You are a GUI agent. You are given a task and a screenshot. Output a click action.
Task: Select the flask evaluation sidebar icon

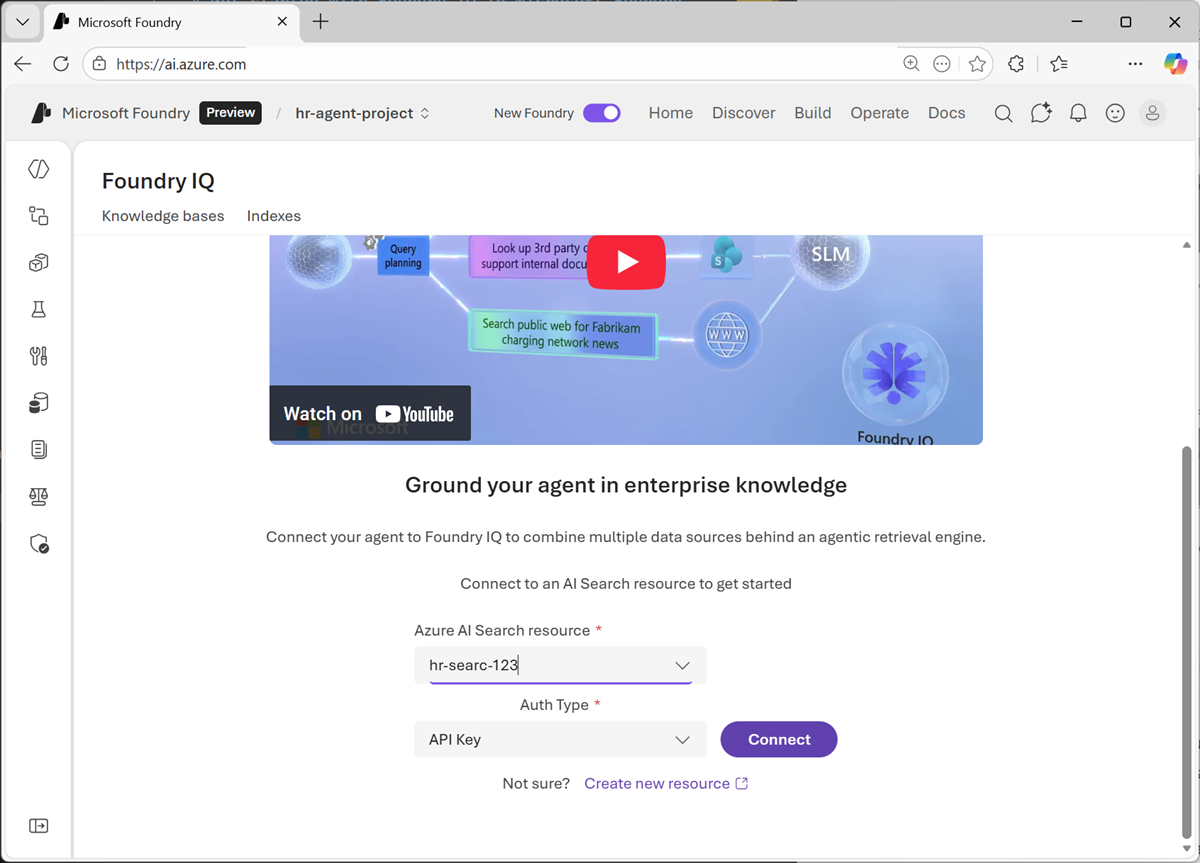[39, 309]
